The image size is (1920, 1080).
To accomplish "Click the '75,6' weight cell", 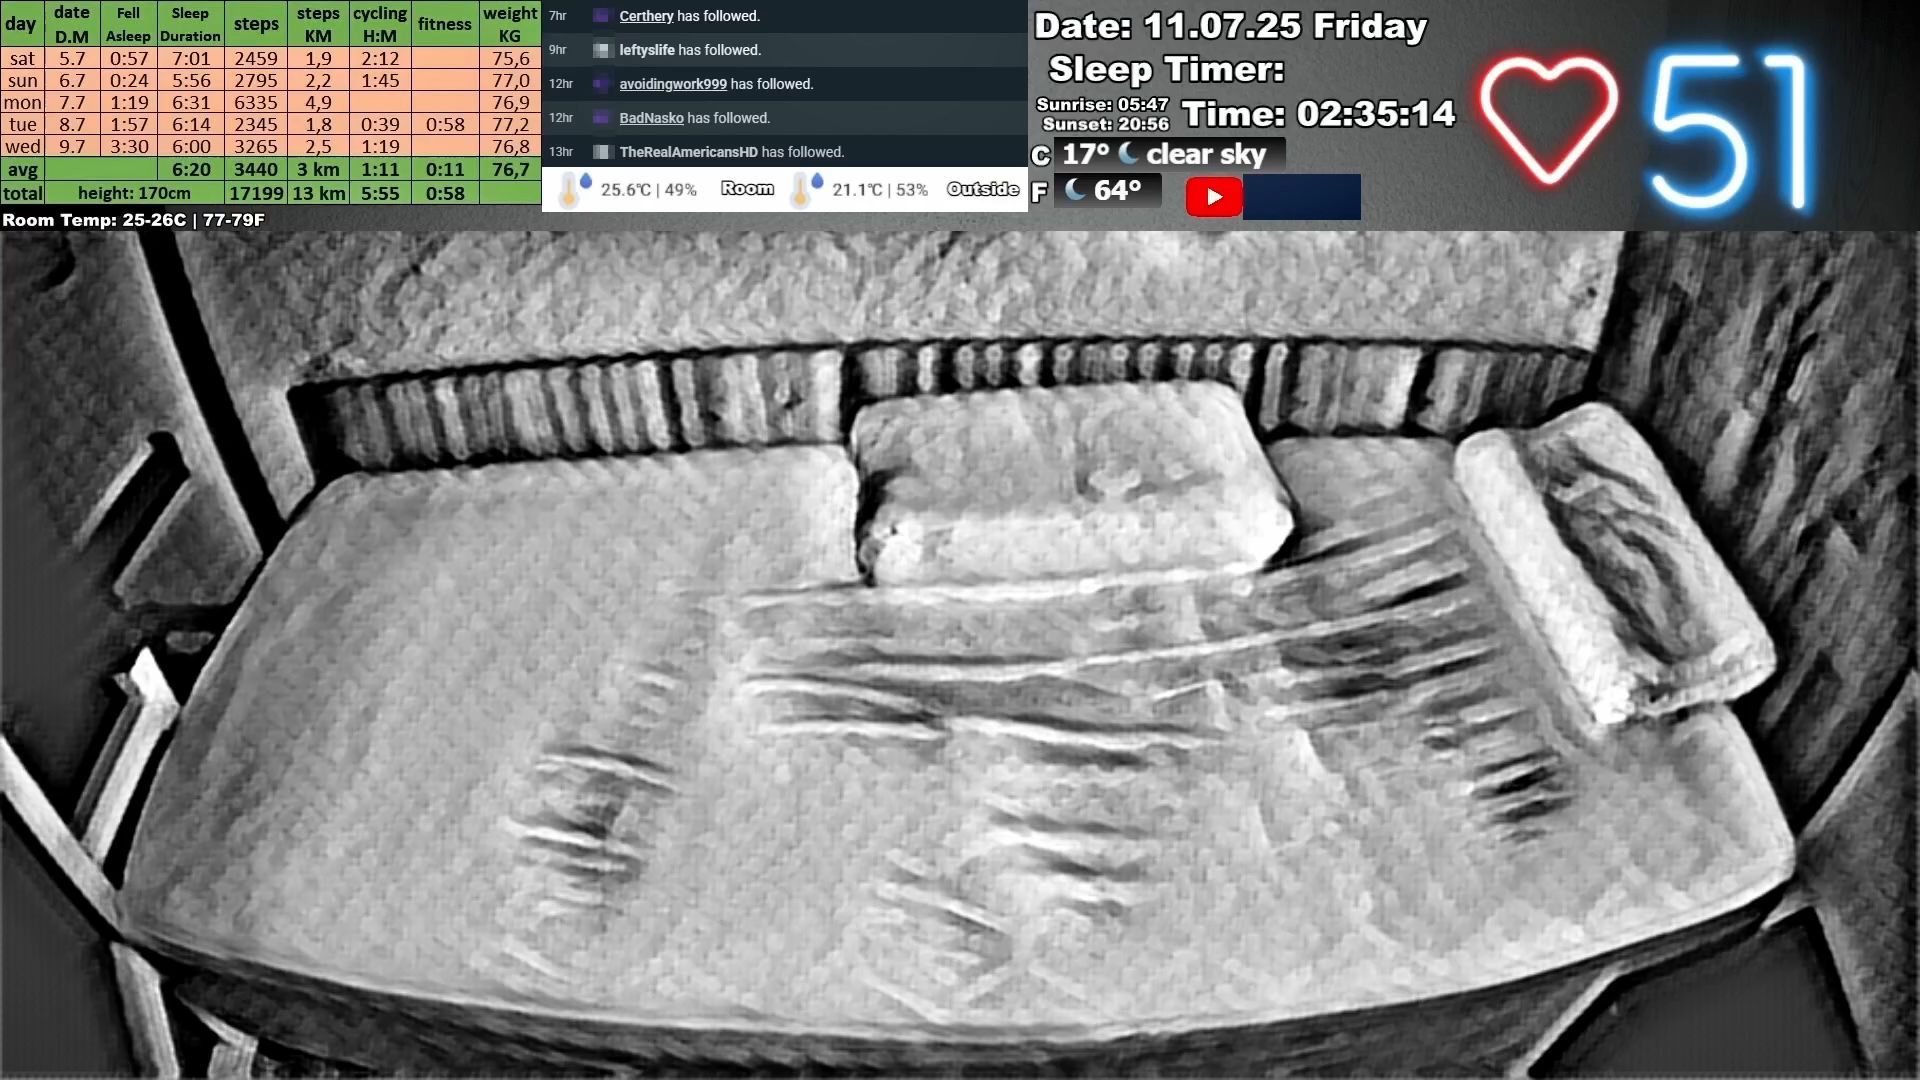I will [x=510, y=58].
